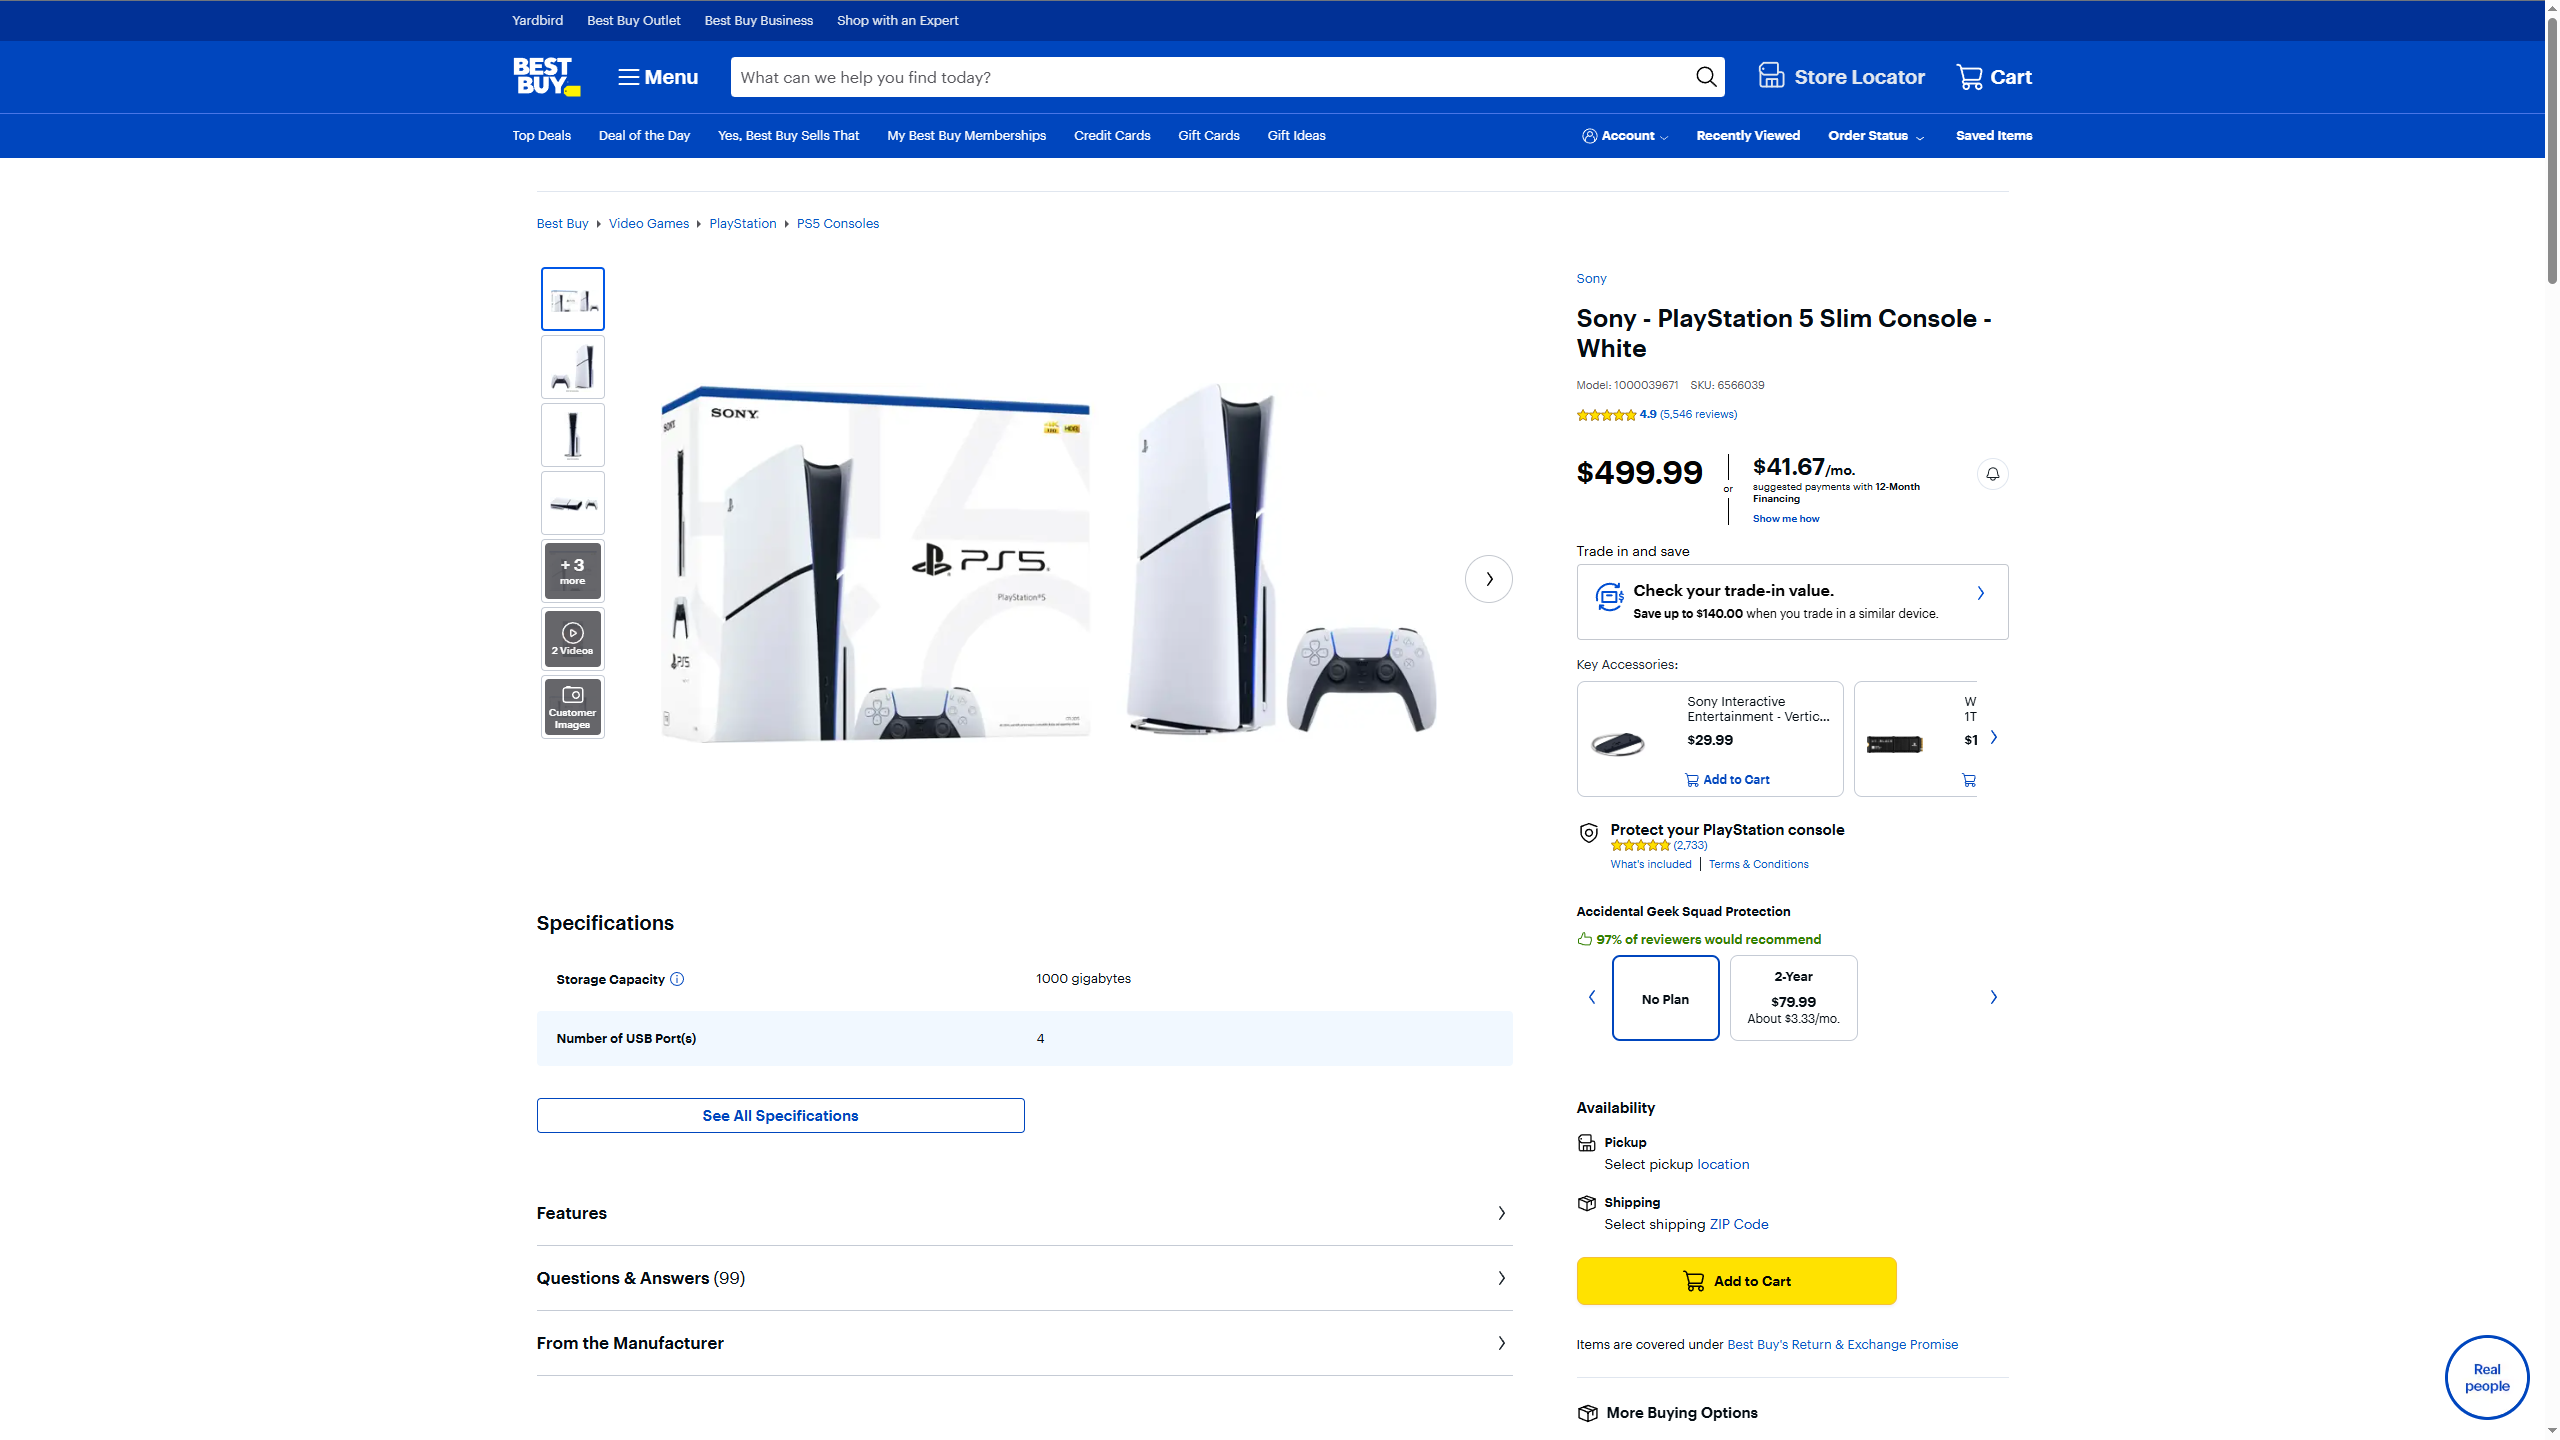Click Storage Capacity info icon
This screenshot has width=2560, height=1440.
point(677,980)
